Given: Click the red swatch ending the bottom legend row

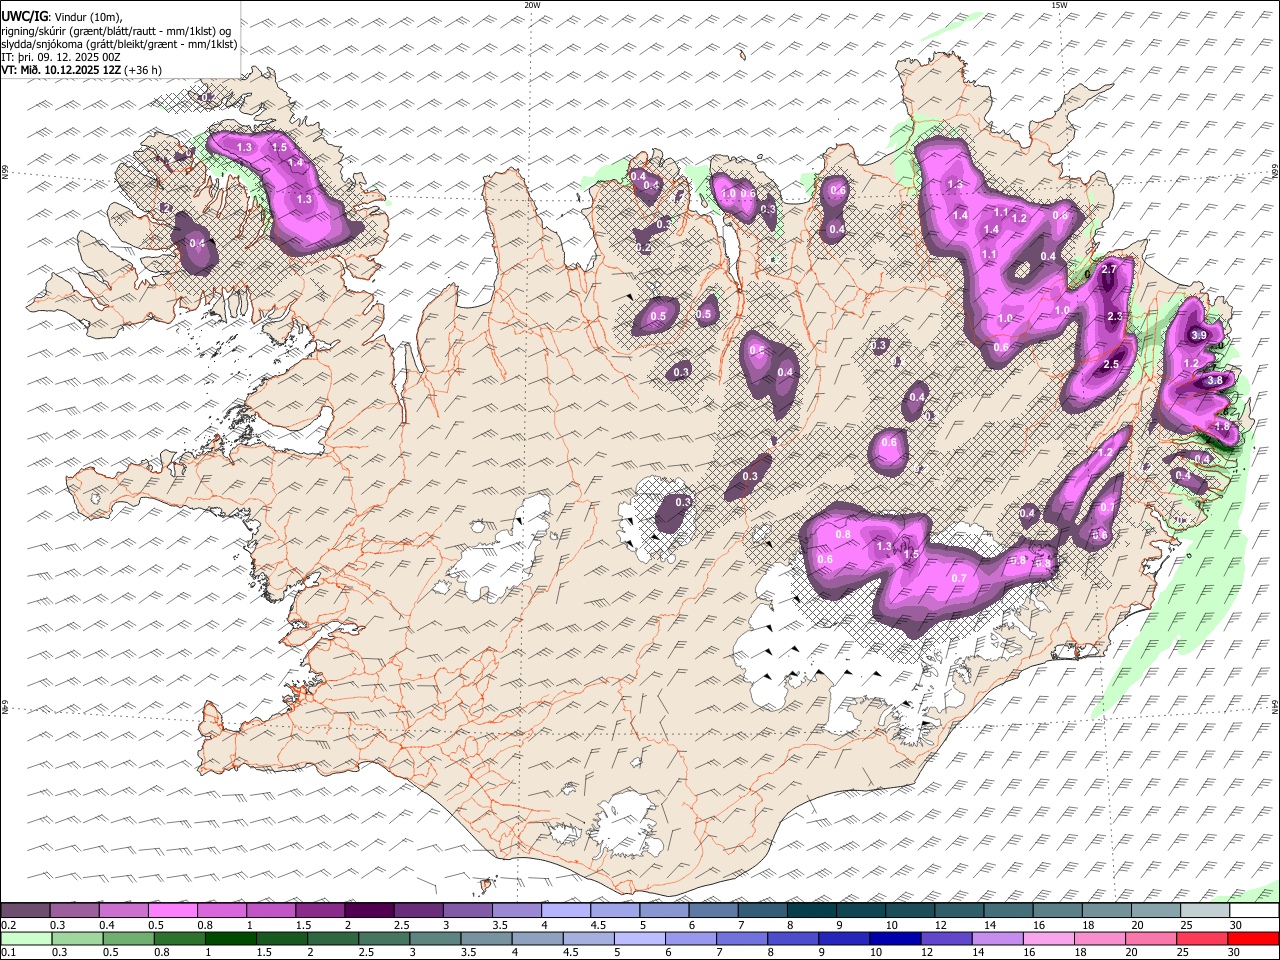Looking at the screenshot, I should click(x=1253, y=938).
